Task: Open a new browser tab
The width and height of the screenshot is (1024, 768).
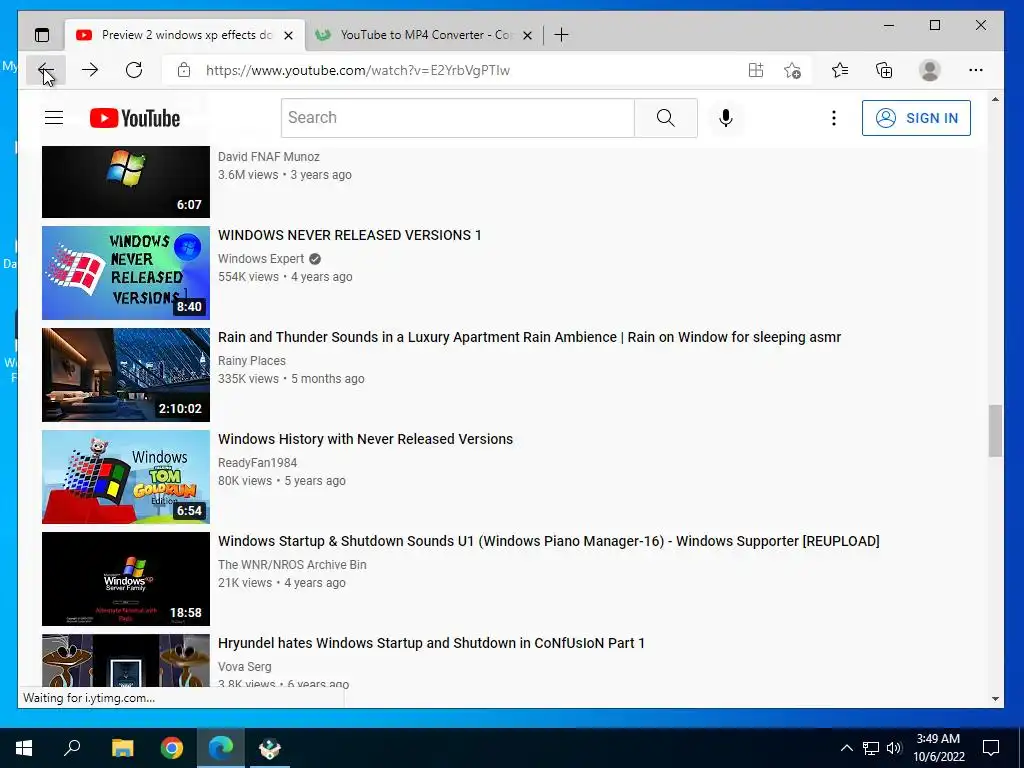Action: coord(561,35)
